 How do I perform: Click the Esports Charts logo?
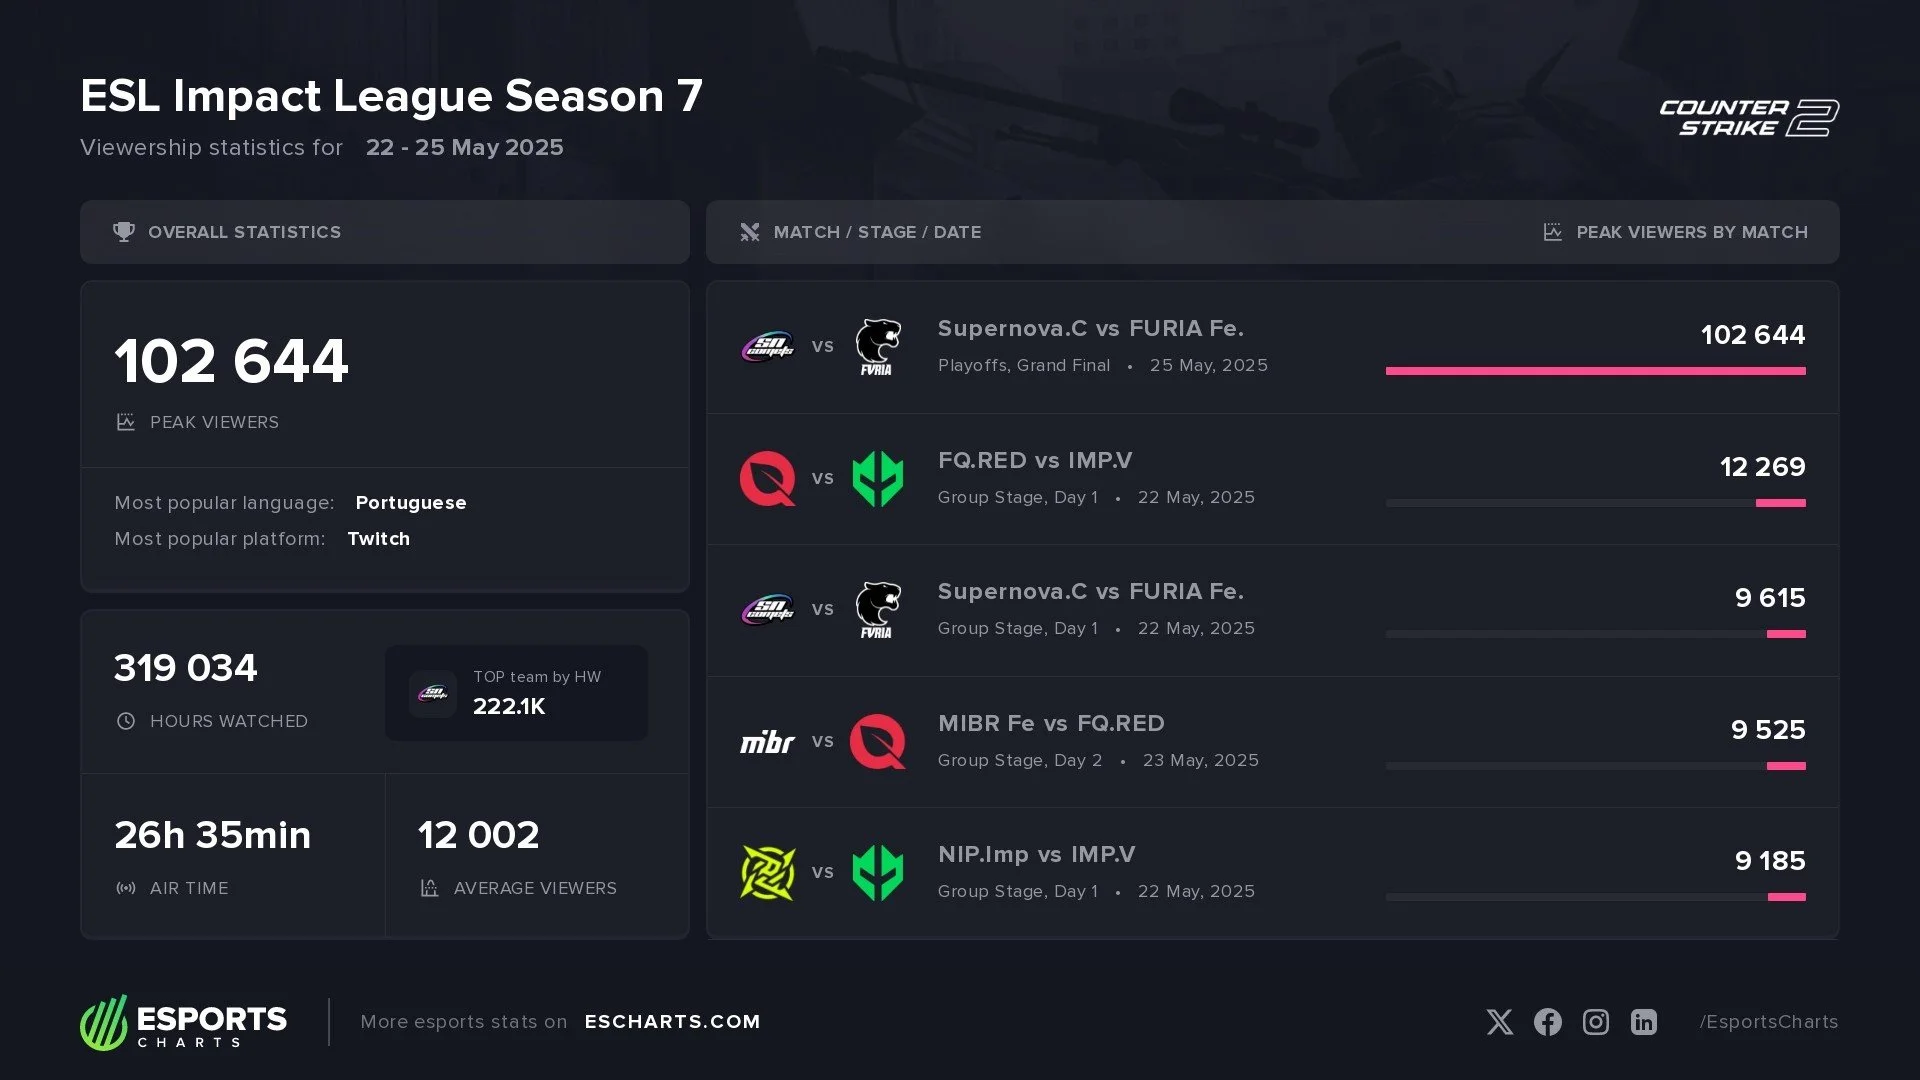184,1022
